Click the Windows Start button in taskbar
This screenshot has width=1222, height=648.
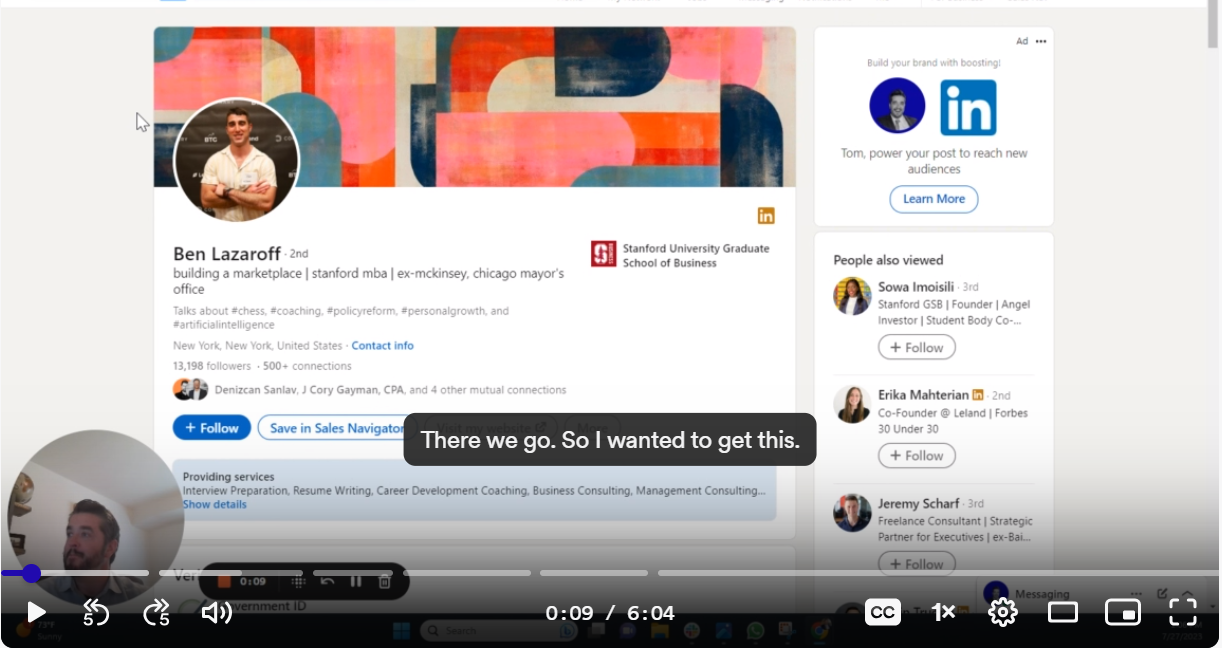(x=401, y=630)
